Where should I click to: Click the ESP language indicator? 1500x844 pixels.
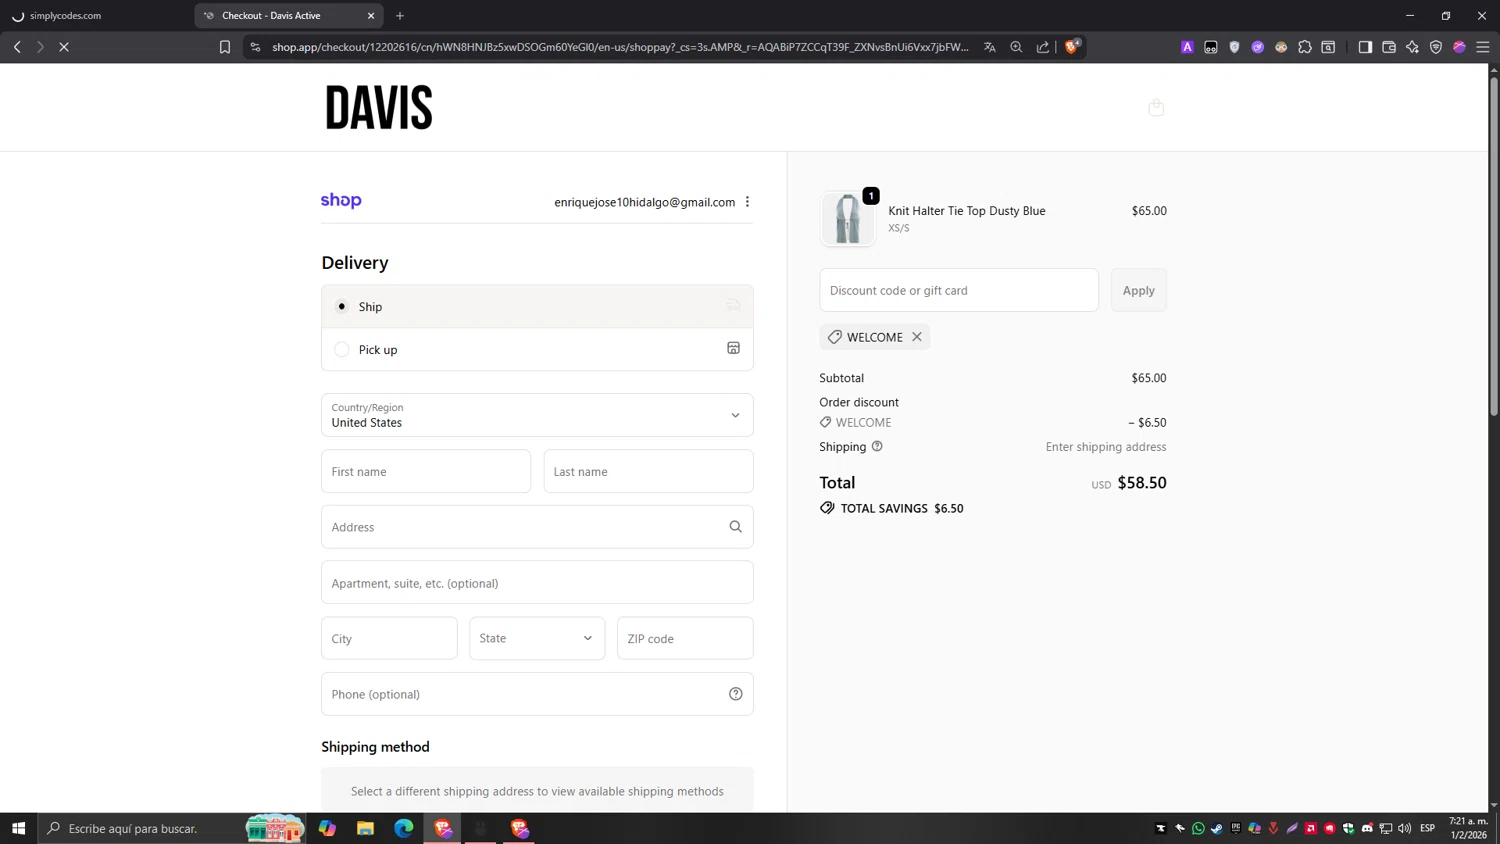point(1428,828)
